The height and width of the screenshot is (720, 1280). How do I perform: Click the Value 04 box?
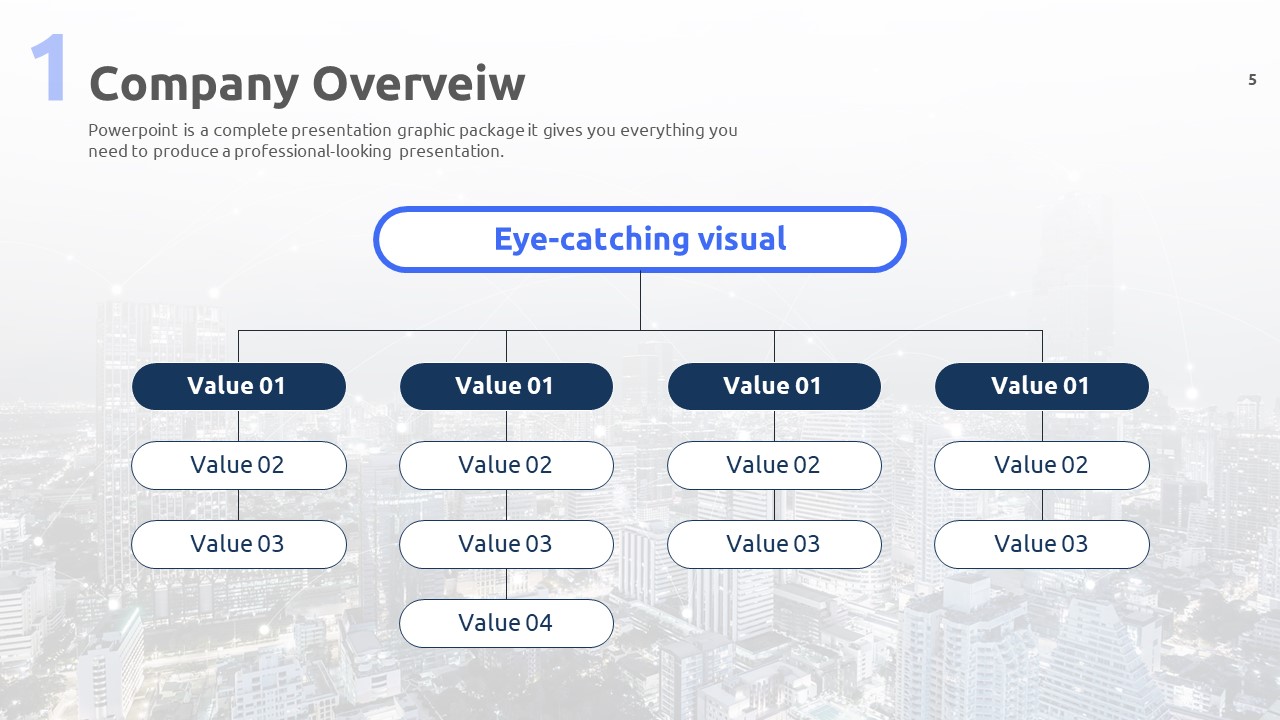pyautogui.click(x=506, y=623)
